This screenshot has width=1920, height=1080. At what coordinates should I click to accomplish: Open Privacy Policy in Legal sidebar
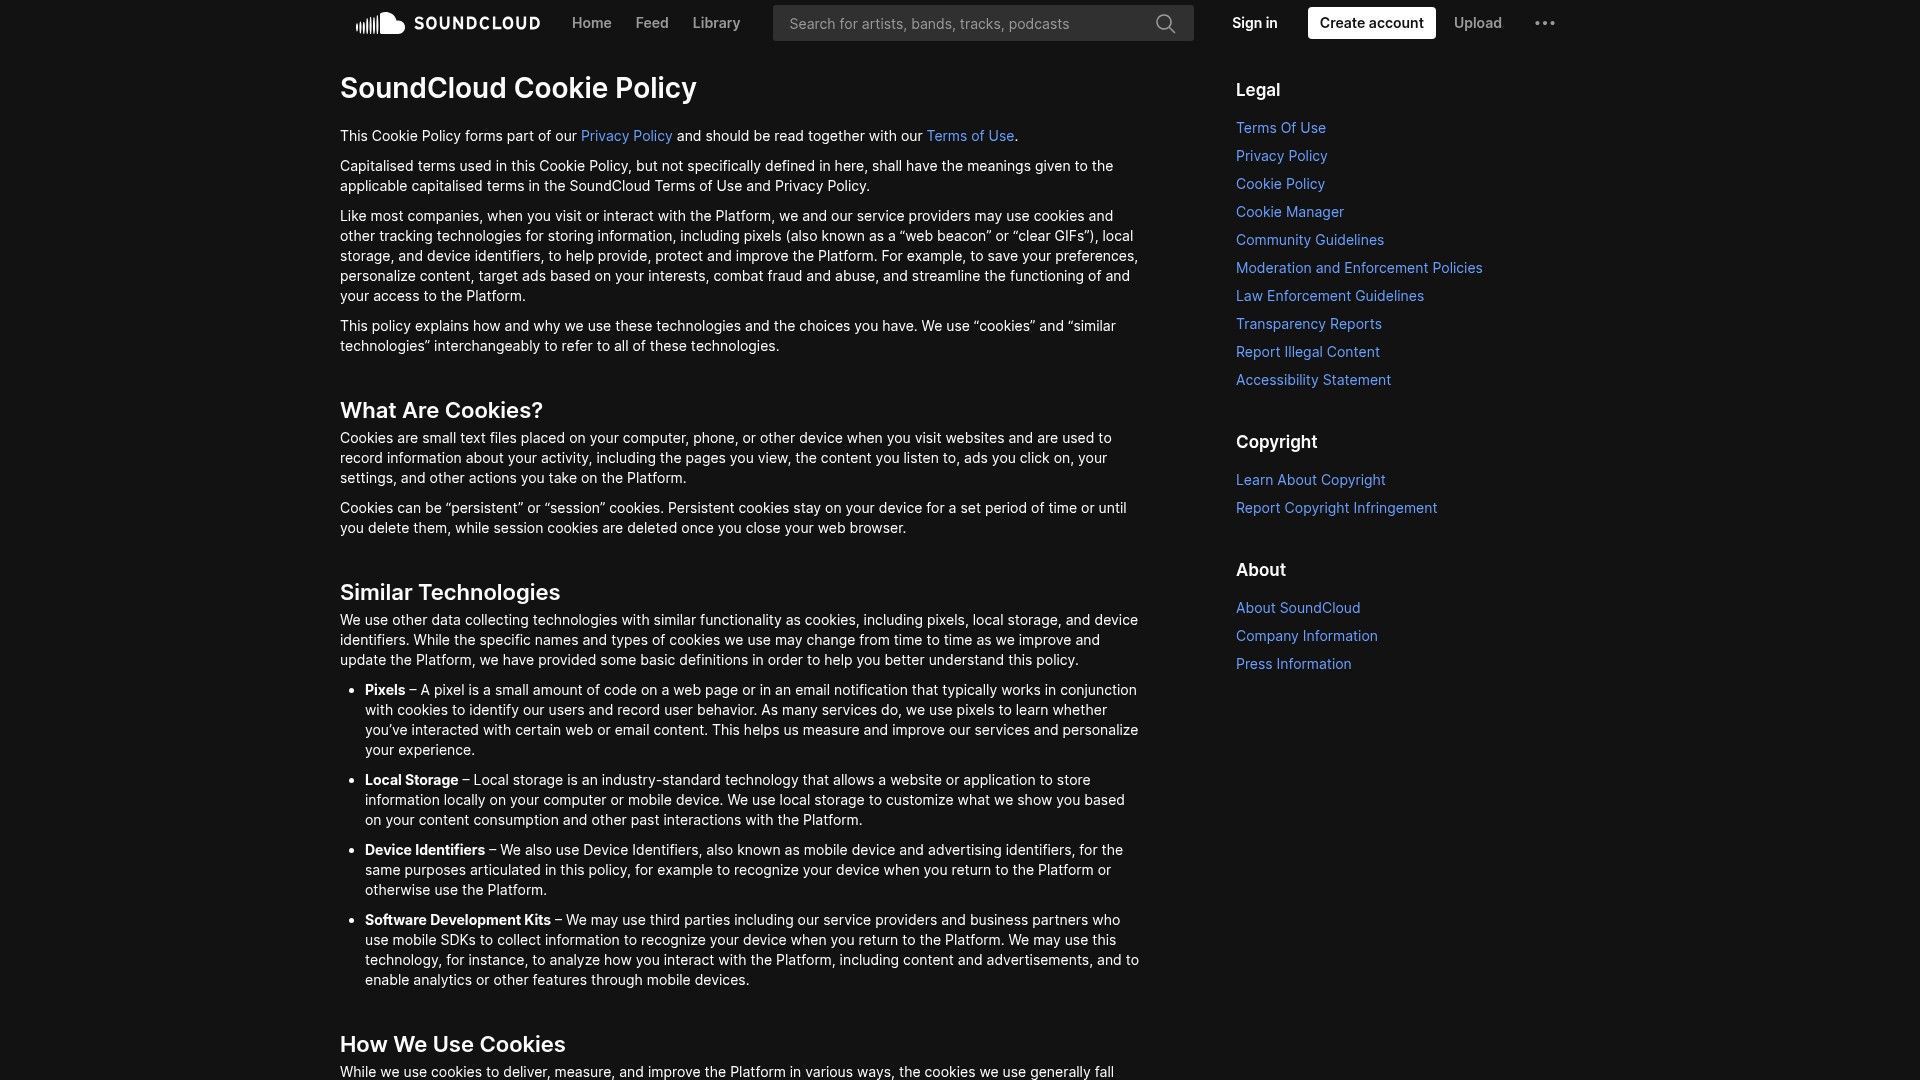[x=1282, y=156]
